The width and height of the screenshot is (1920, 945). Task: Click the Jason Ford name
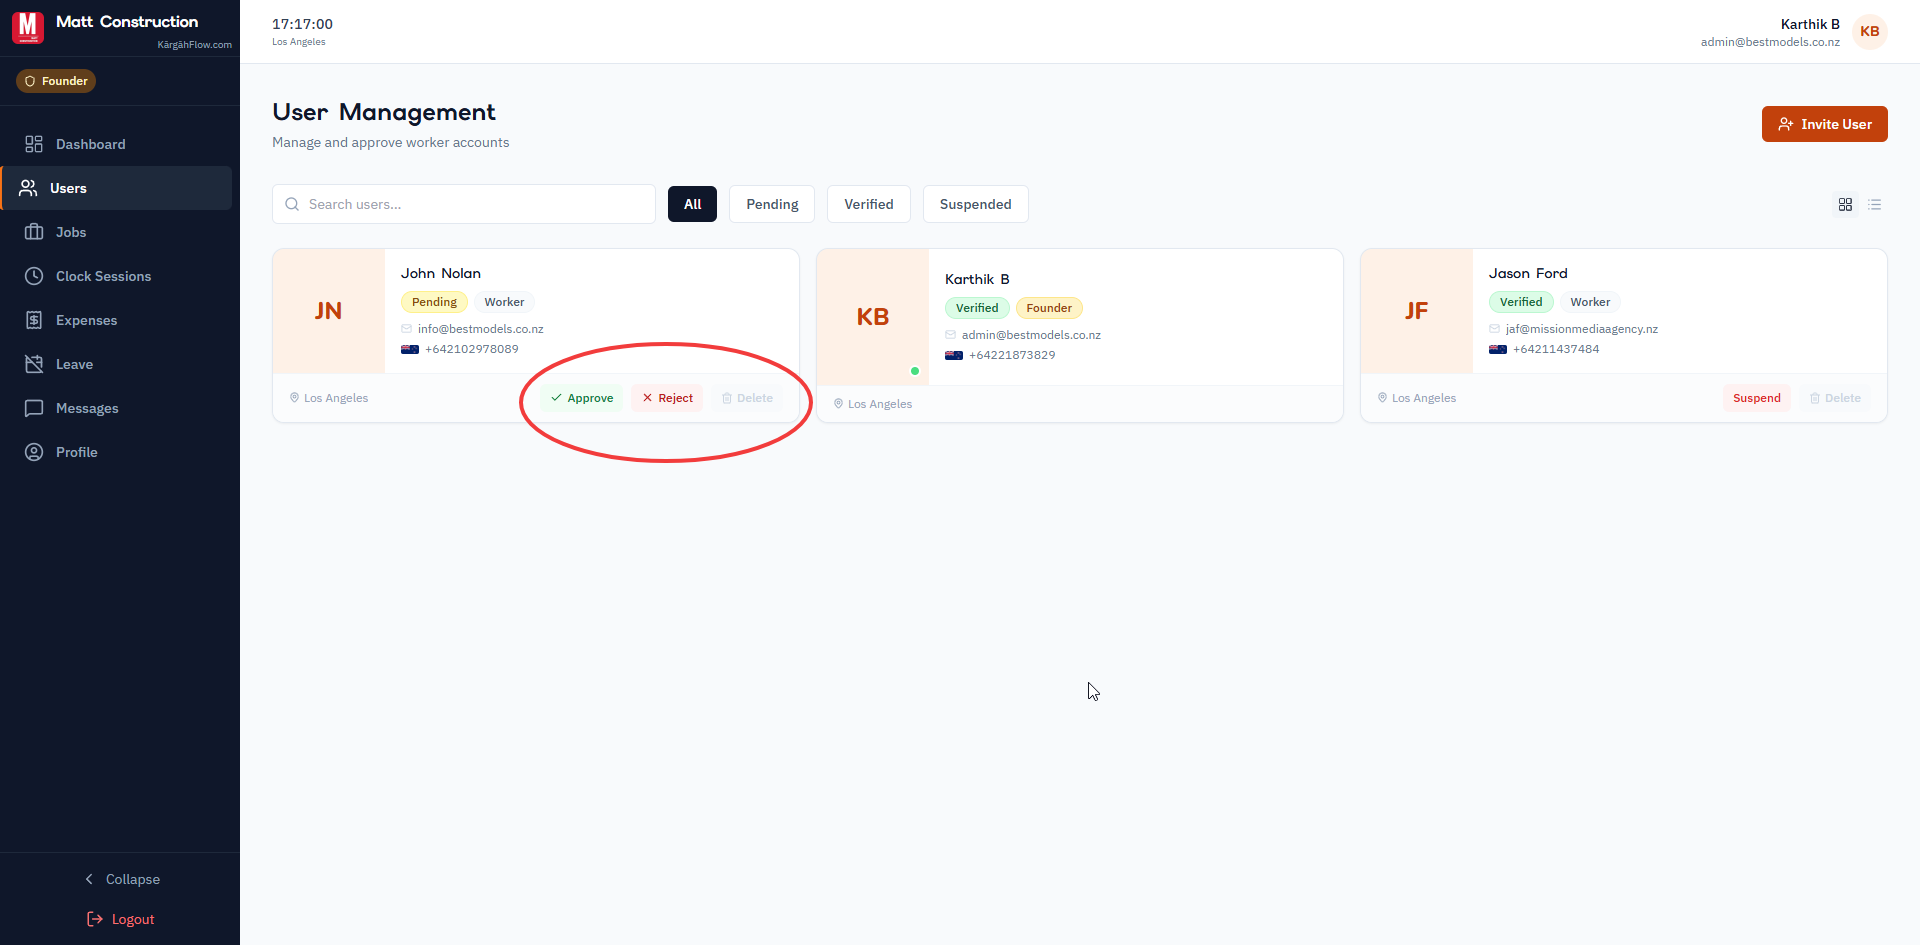(x=1528, y=273)
